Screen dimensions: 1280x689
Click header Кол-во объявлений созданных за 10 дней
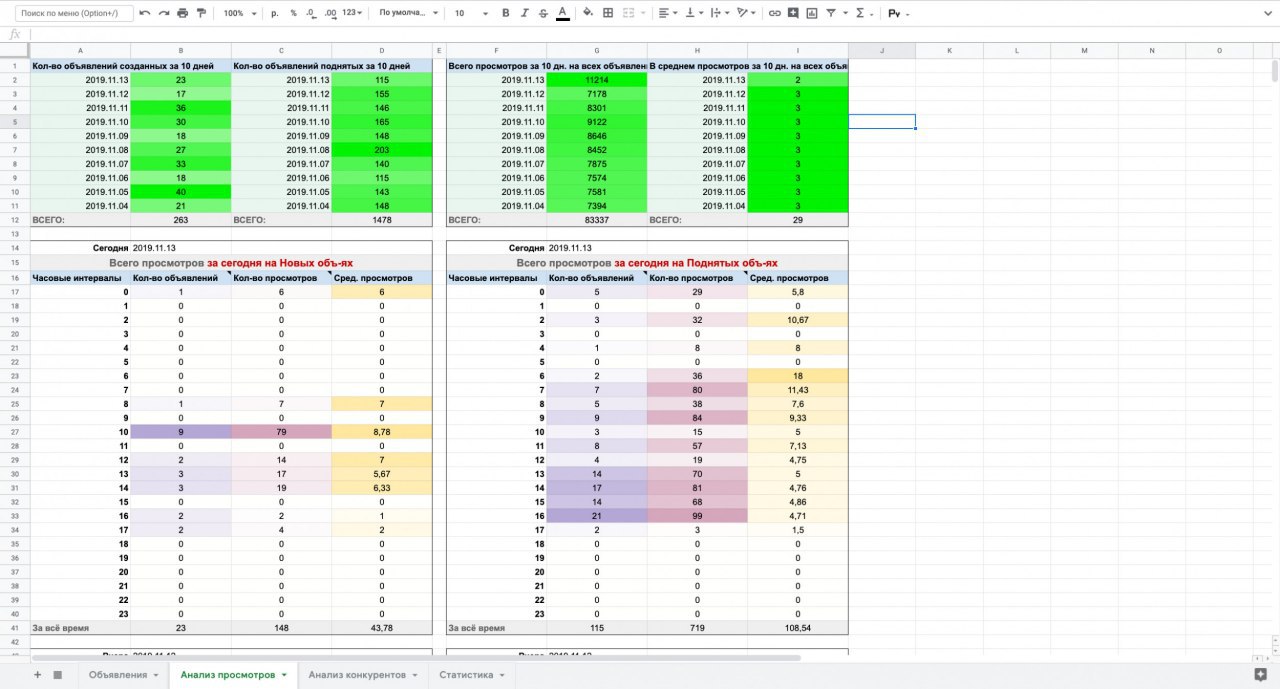coord(131,66)
